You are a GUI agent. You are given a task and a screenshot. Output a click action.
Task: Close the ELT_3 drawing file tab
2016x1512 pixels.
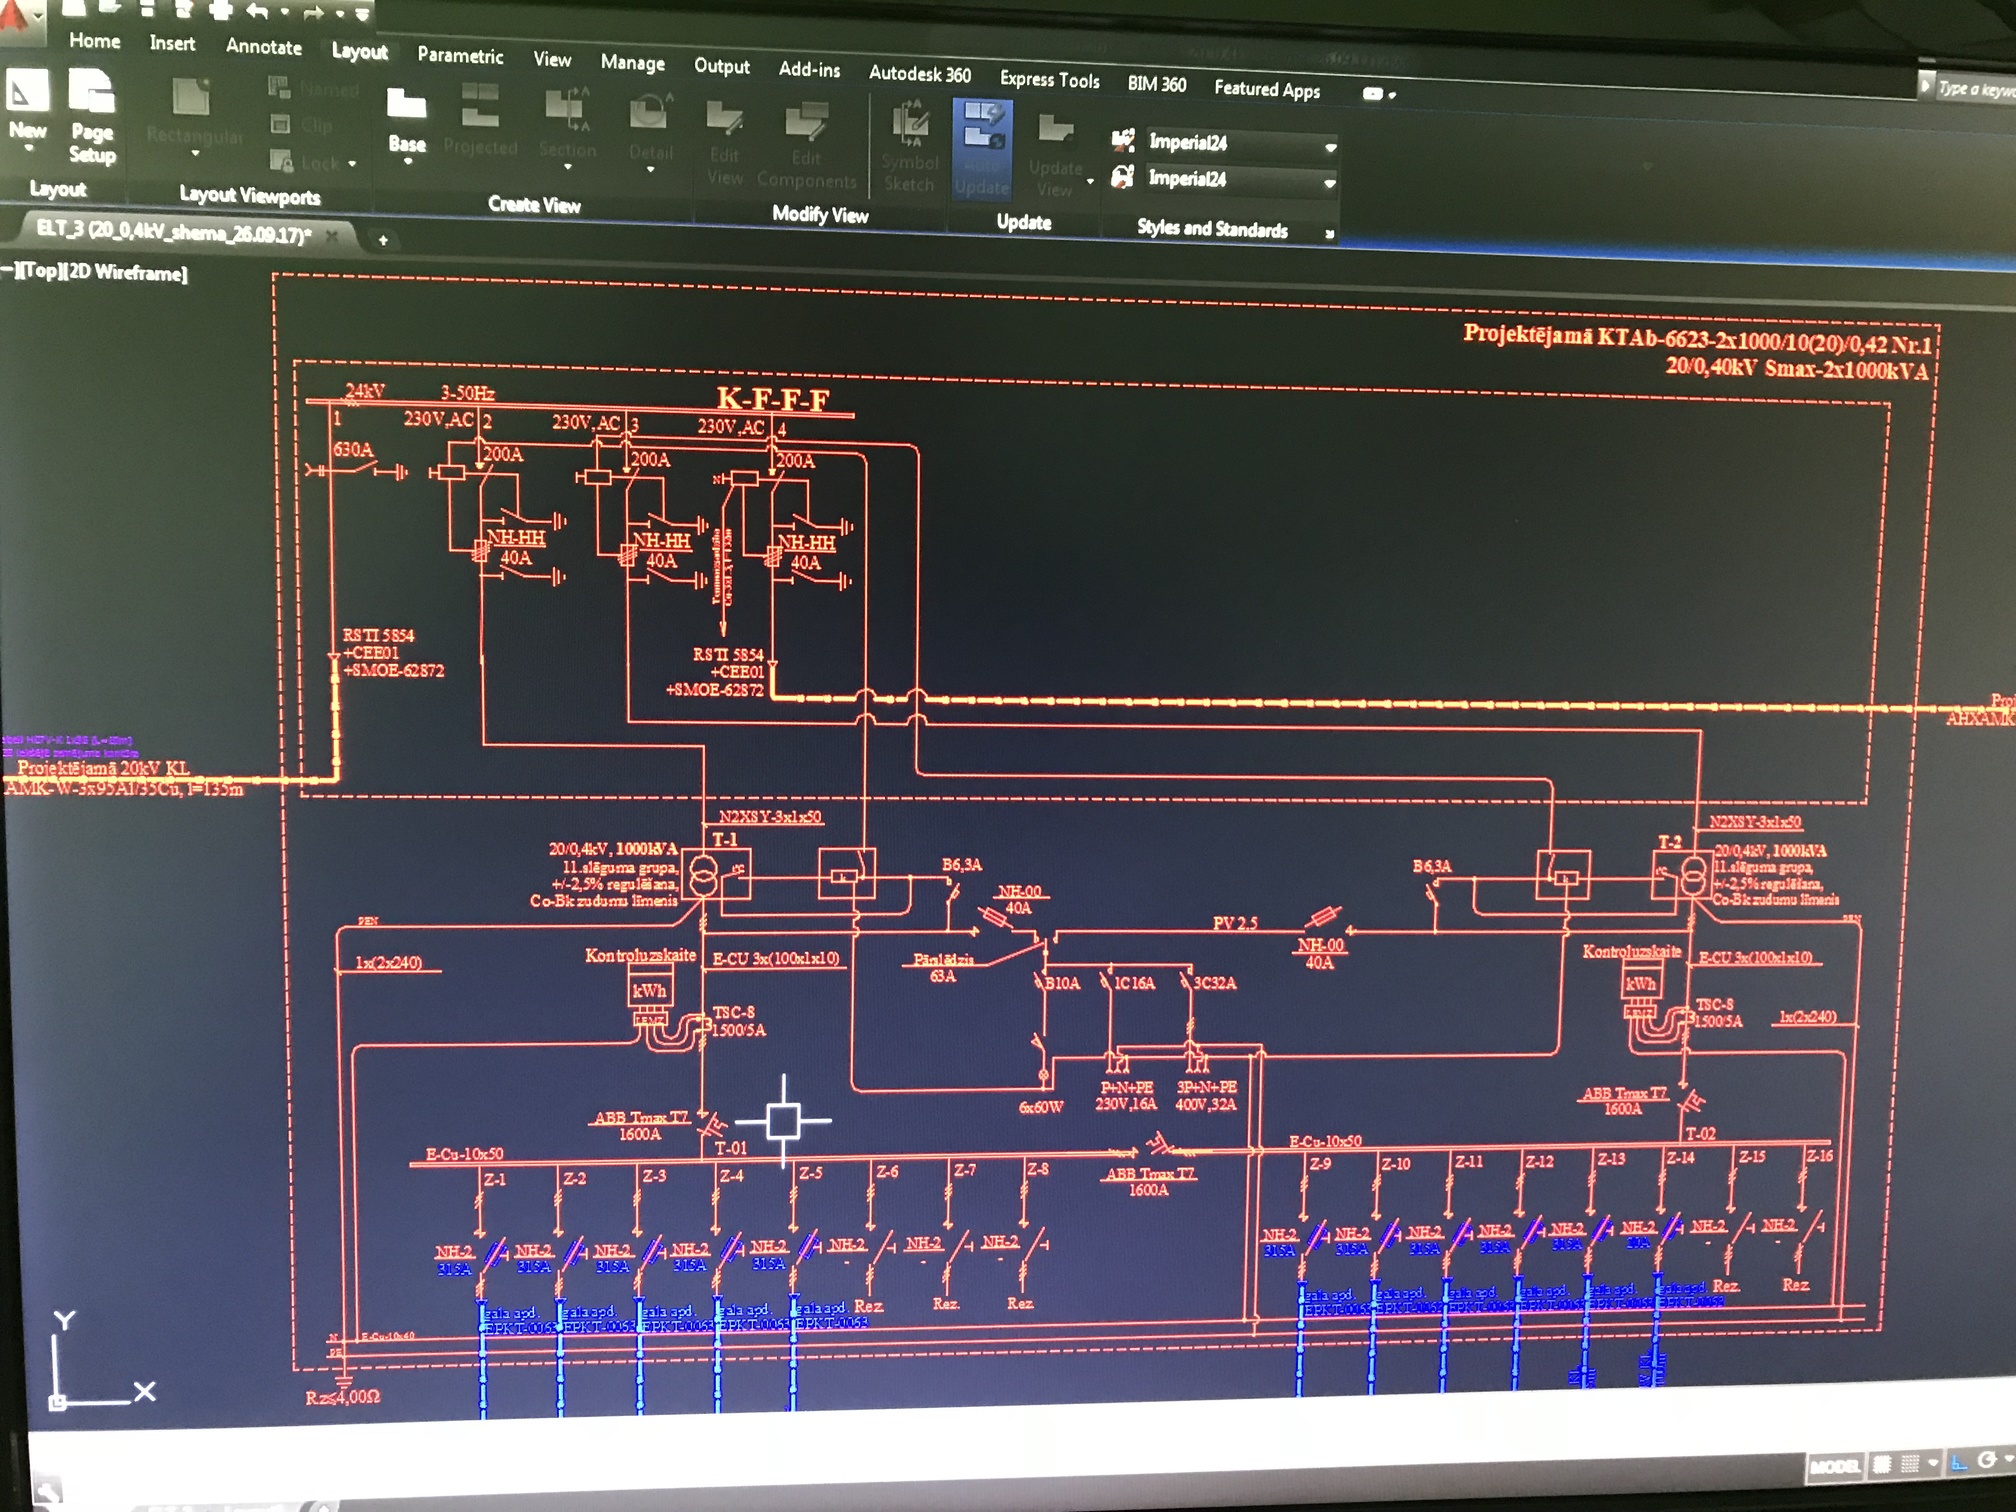[x=332, y=235]
